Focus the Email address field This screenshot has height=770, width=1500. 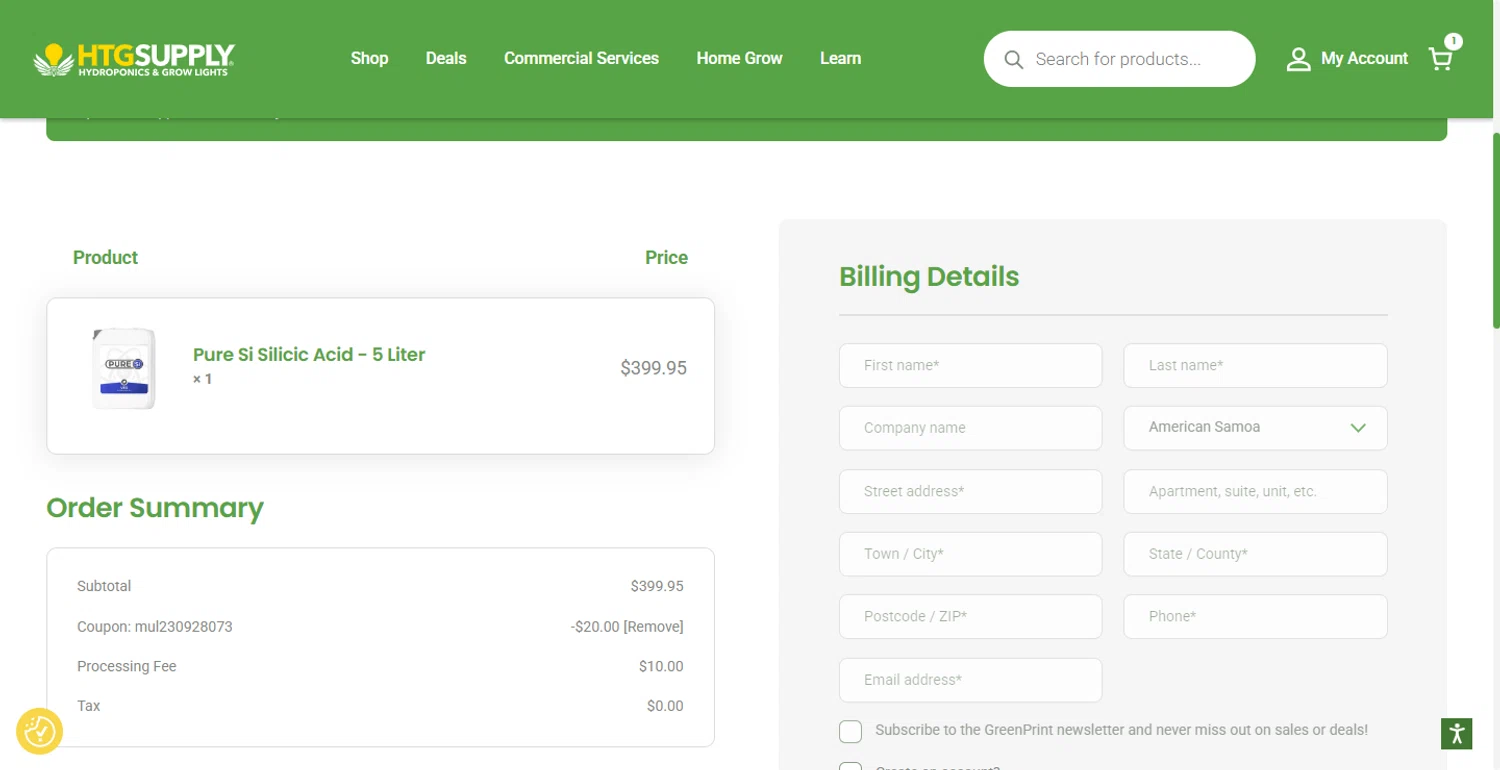tap(970, 680)
